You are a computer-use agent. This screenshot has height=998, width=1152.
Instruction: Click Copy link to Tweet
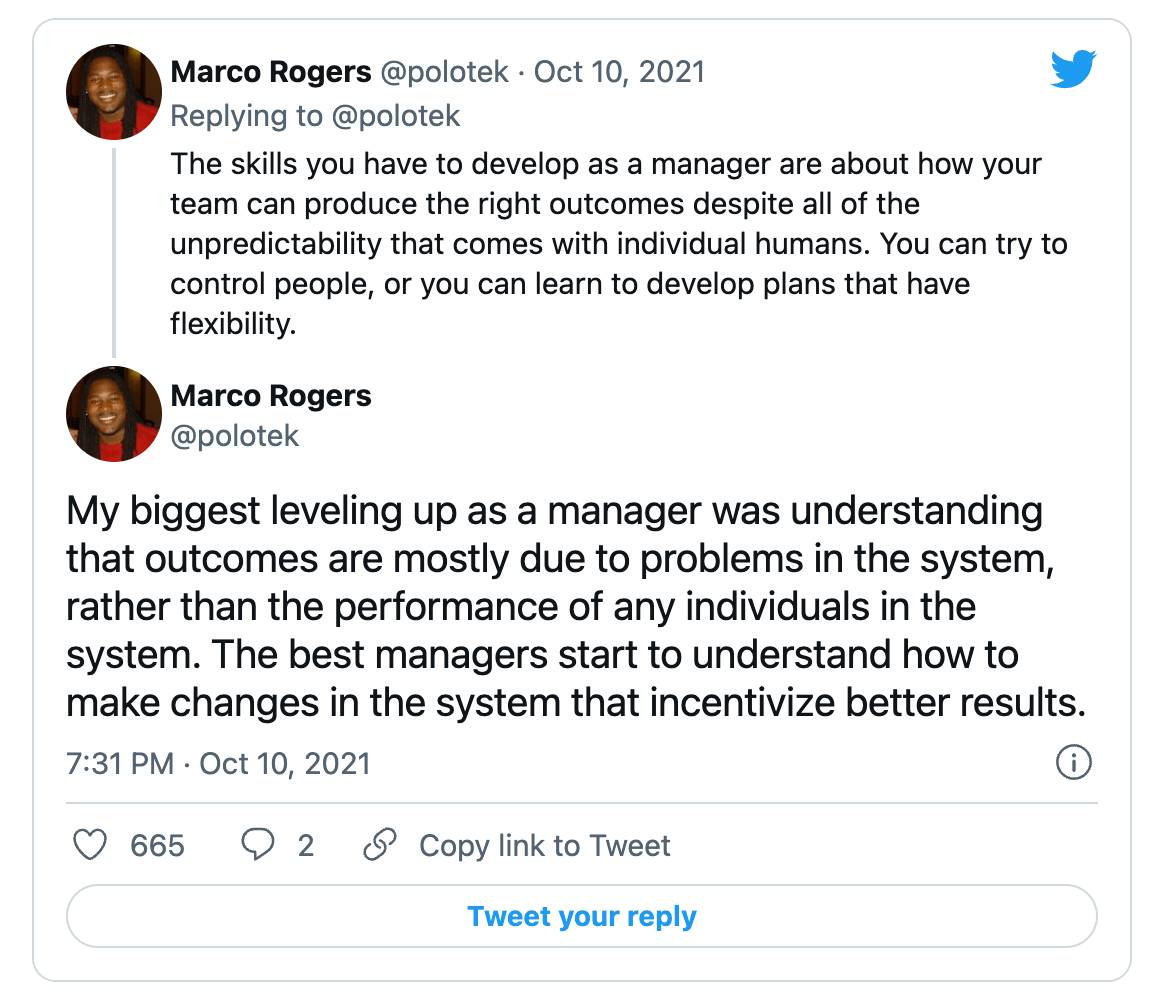point(544,846)
